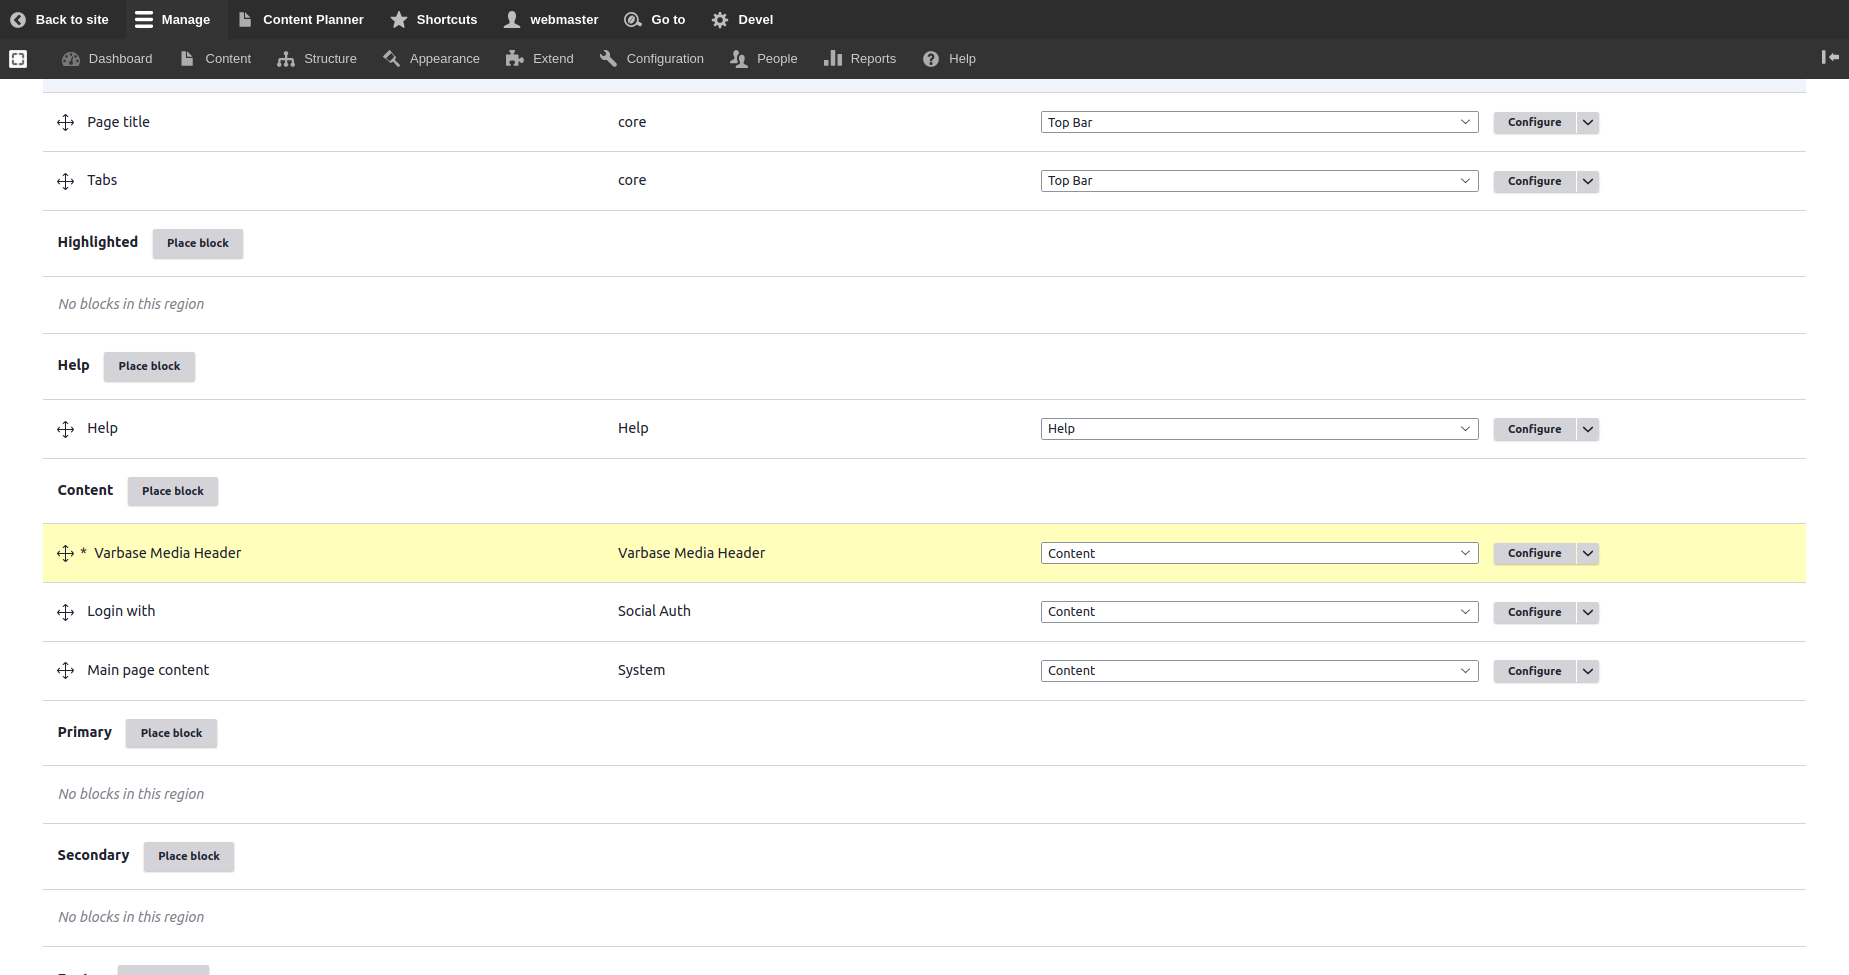Grab drag handle for Varbase Media Header
The image size is (1849, 975).
click(x=66, y=553)
